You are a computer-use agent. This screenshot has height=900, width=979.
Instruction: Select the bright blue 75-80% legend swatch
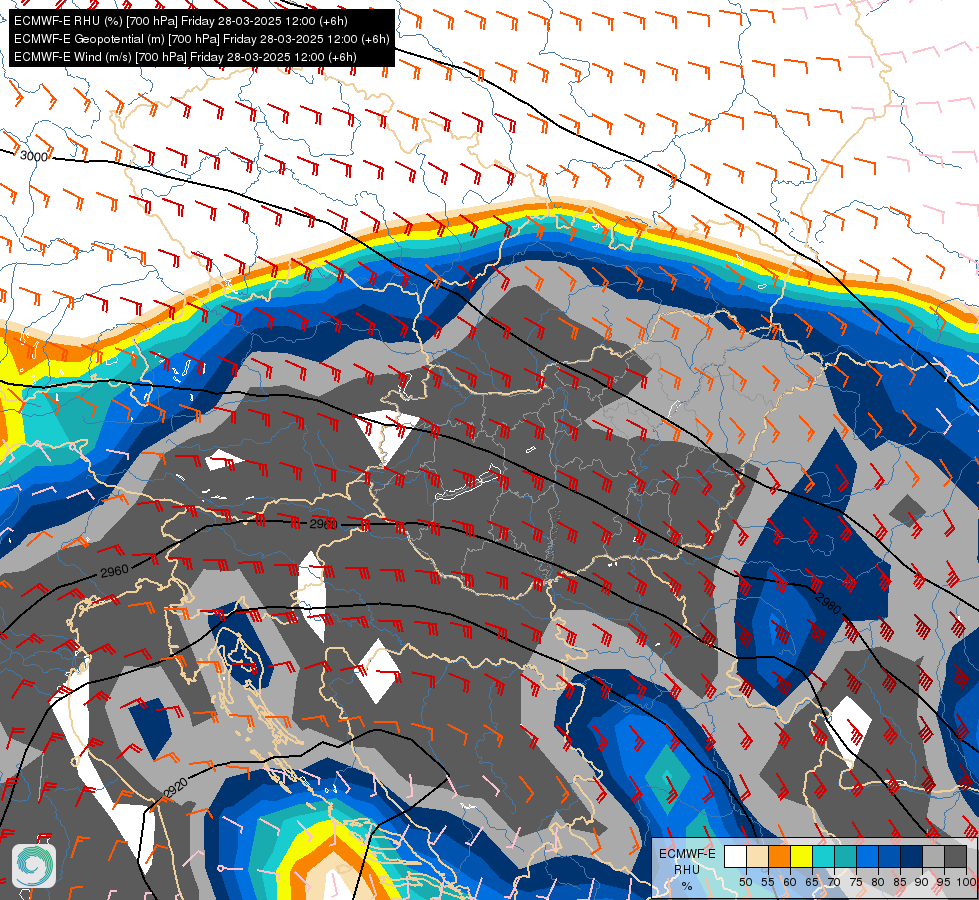point(867,856)
